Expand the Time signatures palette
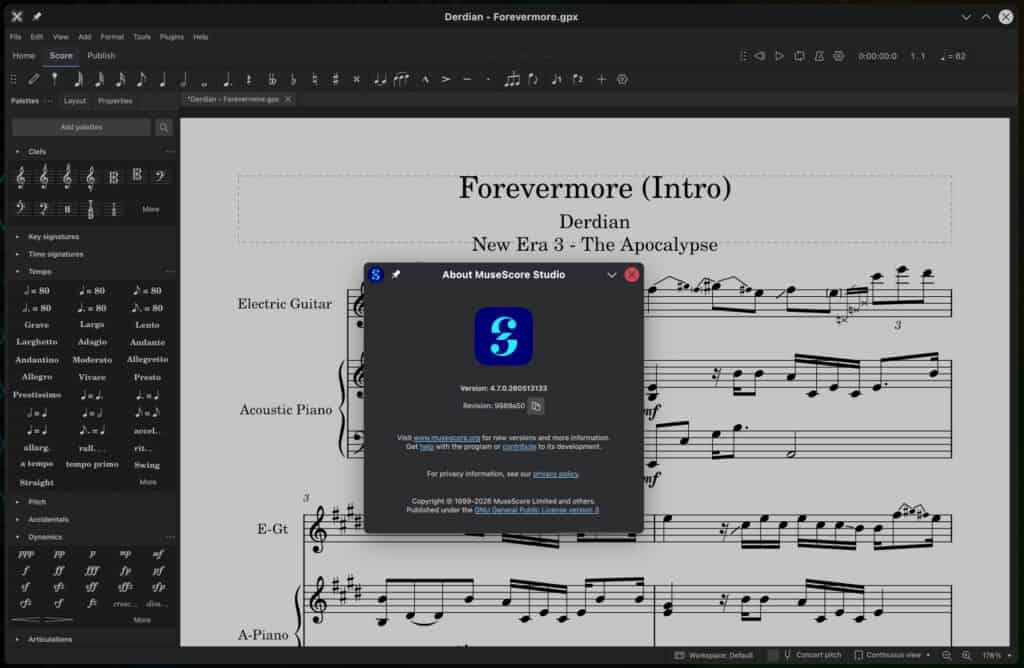The width and height of the screenshot is (1024, 668). (x=18, y=254)
